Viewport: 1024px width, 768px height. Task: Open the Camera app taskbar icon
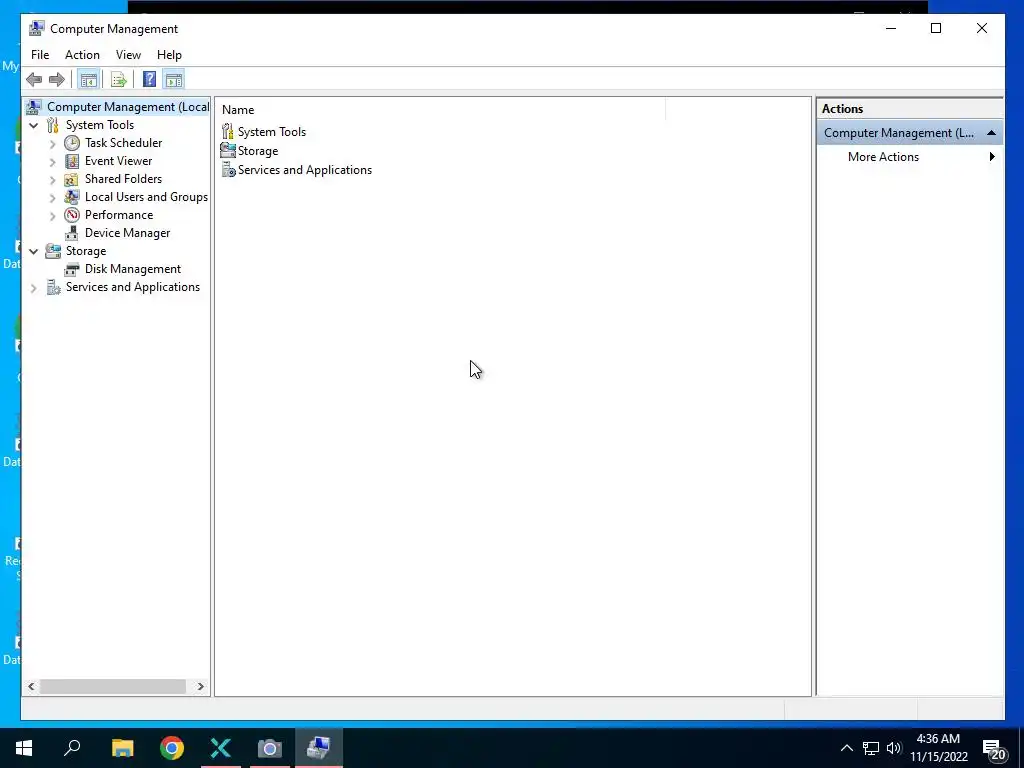270,748
